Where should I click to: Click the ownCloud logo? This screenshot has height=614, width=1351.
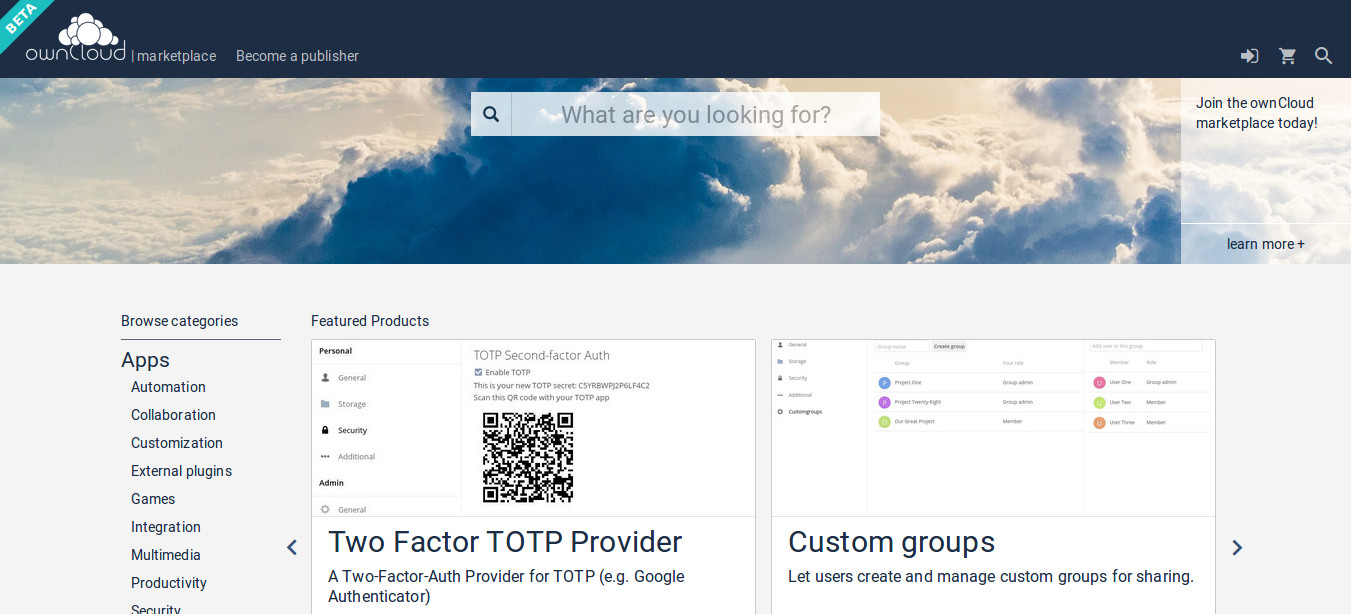pyautogui.click(x=76, y=39)
